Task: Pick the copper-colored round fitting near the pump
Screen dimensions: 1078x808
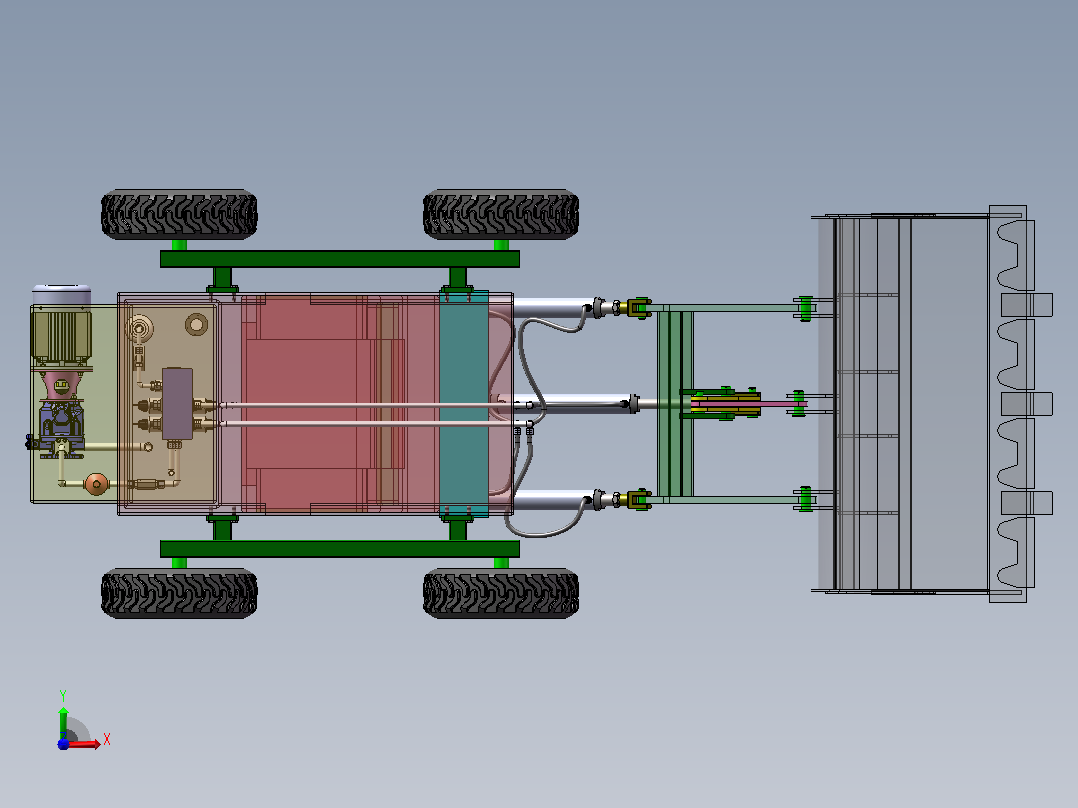Action: click(96, 484)
